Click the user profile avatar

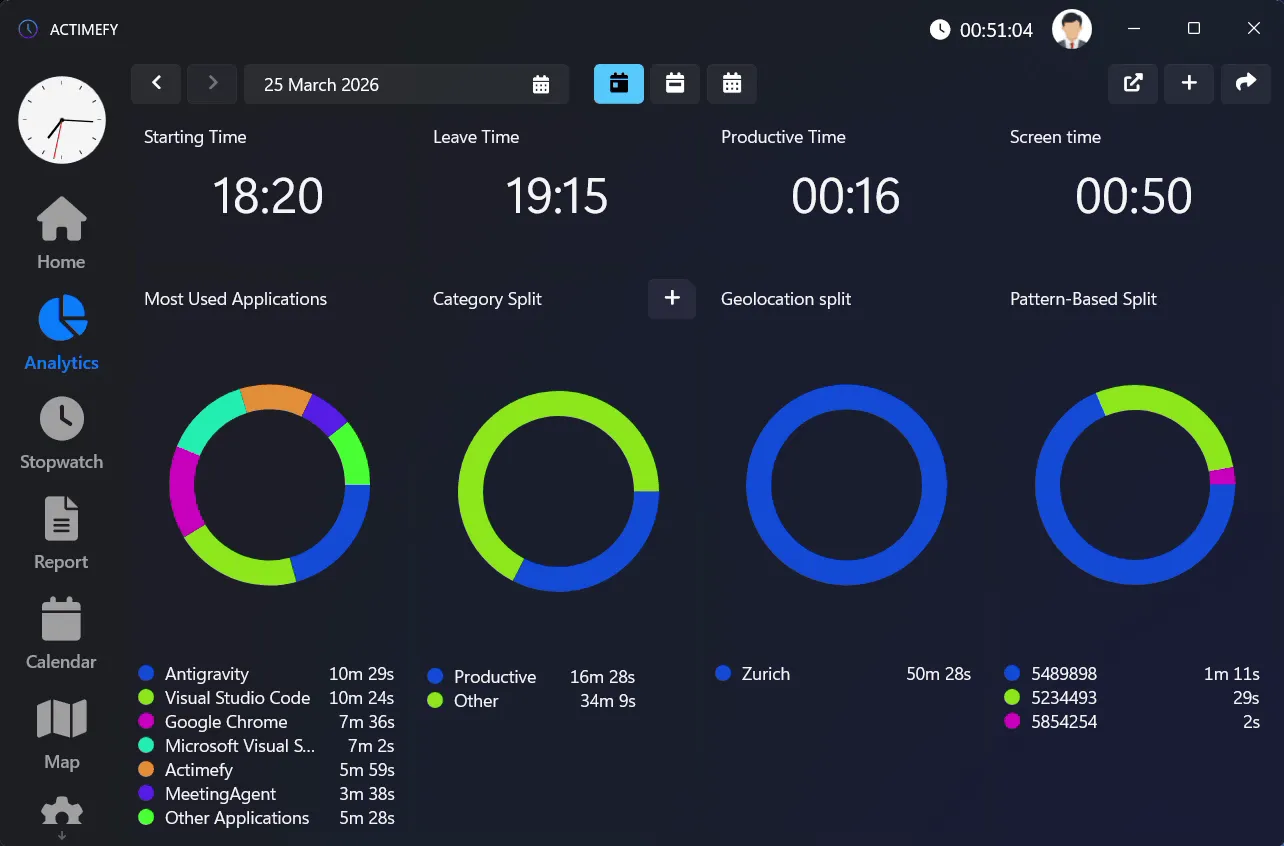click(1071, 29)
